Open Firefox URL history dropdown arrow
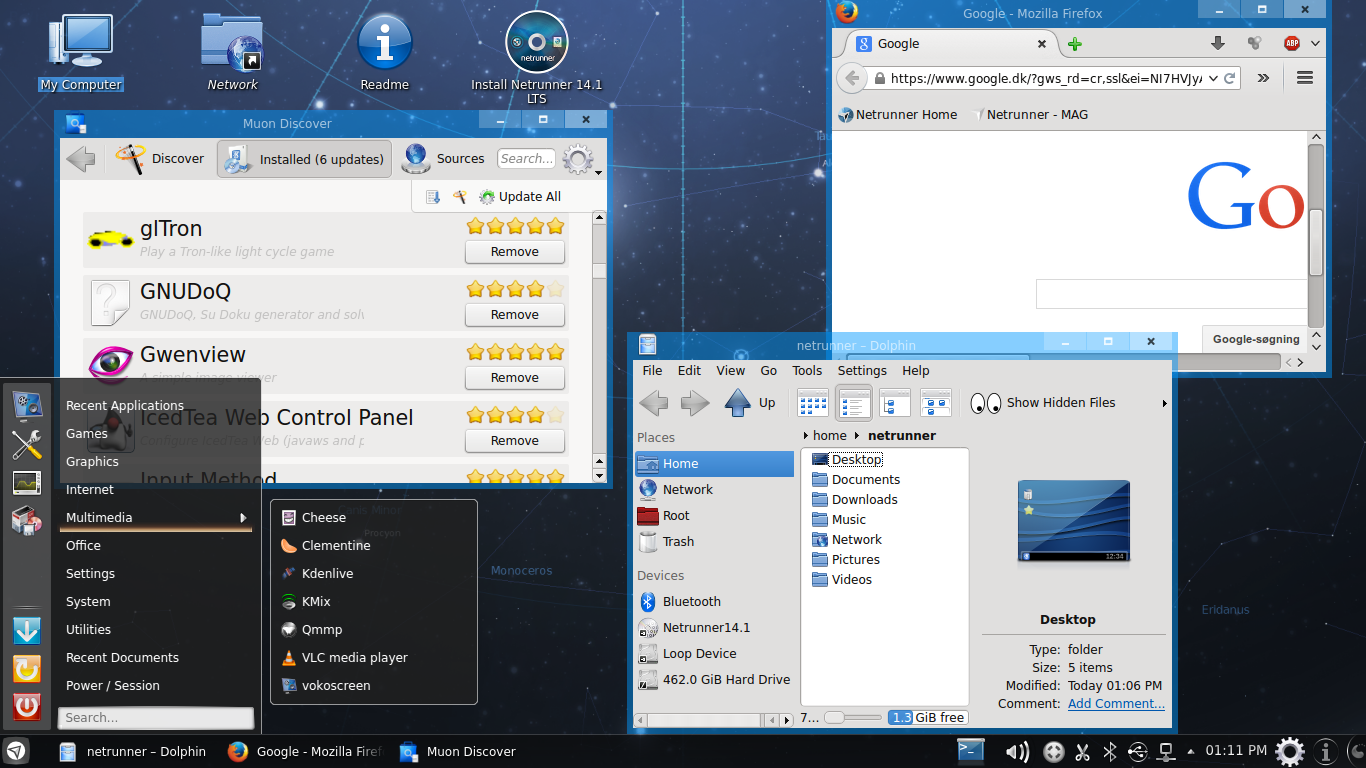Image resolution: width=1366 pixels, height=768 pixels. coord(1213,78)
